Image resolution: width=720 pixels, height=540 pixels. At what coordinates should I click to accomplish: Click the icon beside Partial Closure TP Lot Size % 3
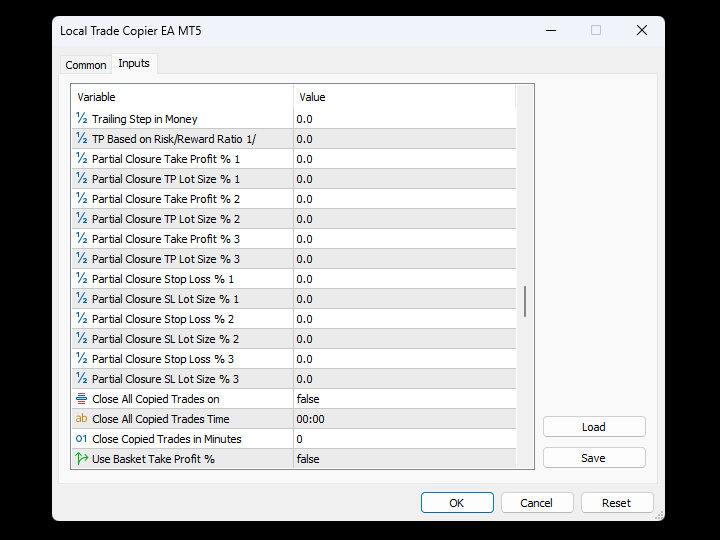coord(82,258)
